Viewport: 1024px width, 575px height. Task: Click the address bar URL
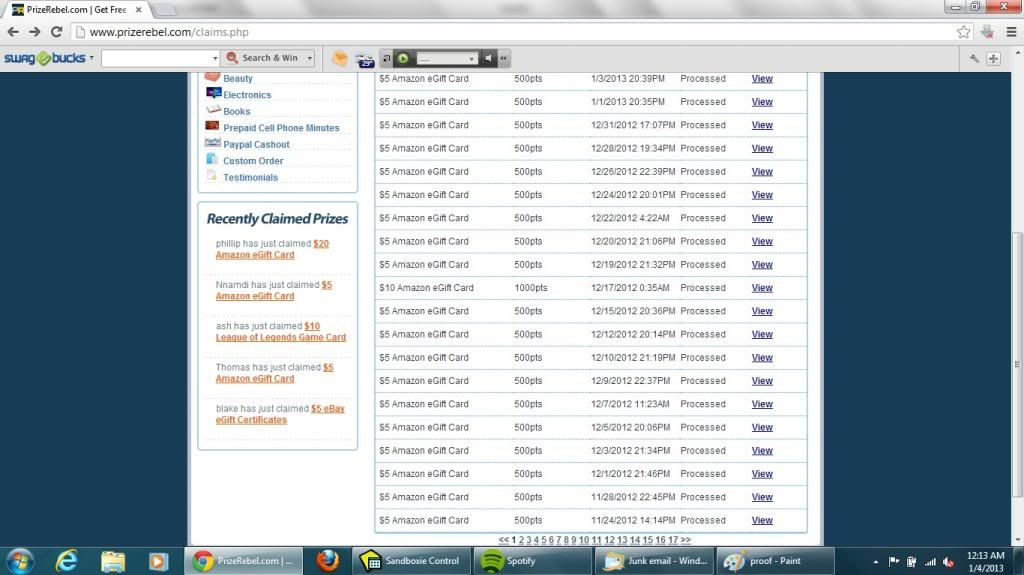tap(169, 32)
